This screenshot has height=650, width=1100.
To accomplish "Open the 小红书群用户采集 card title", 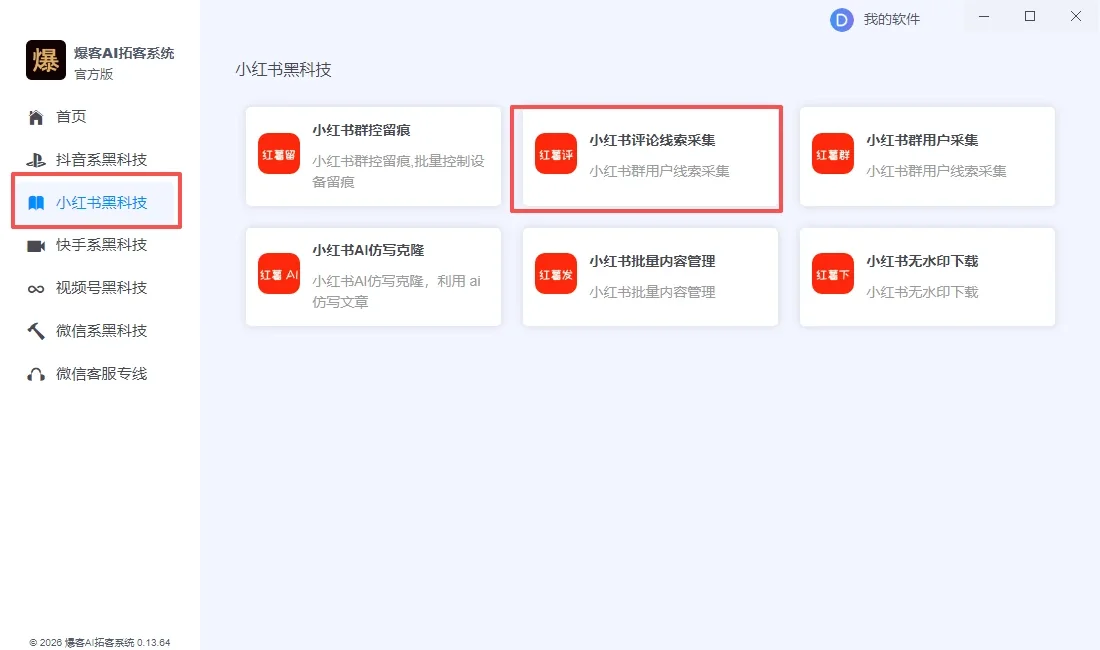I will click(x=923, y=140).
